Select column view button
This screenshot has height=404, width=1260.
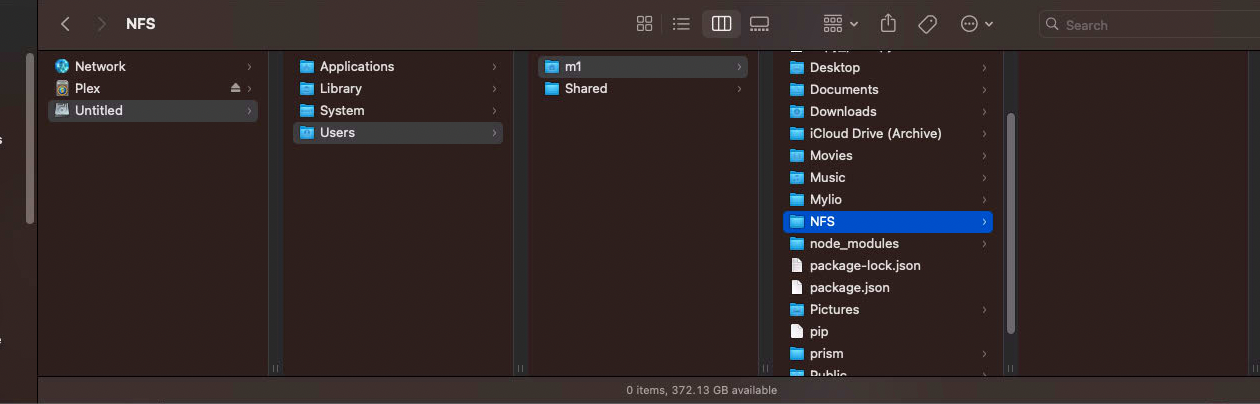click(x=721, y=24)
